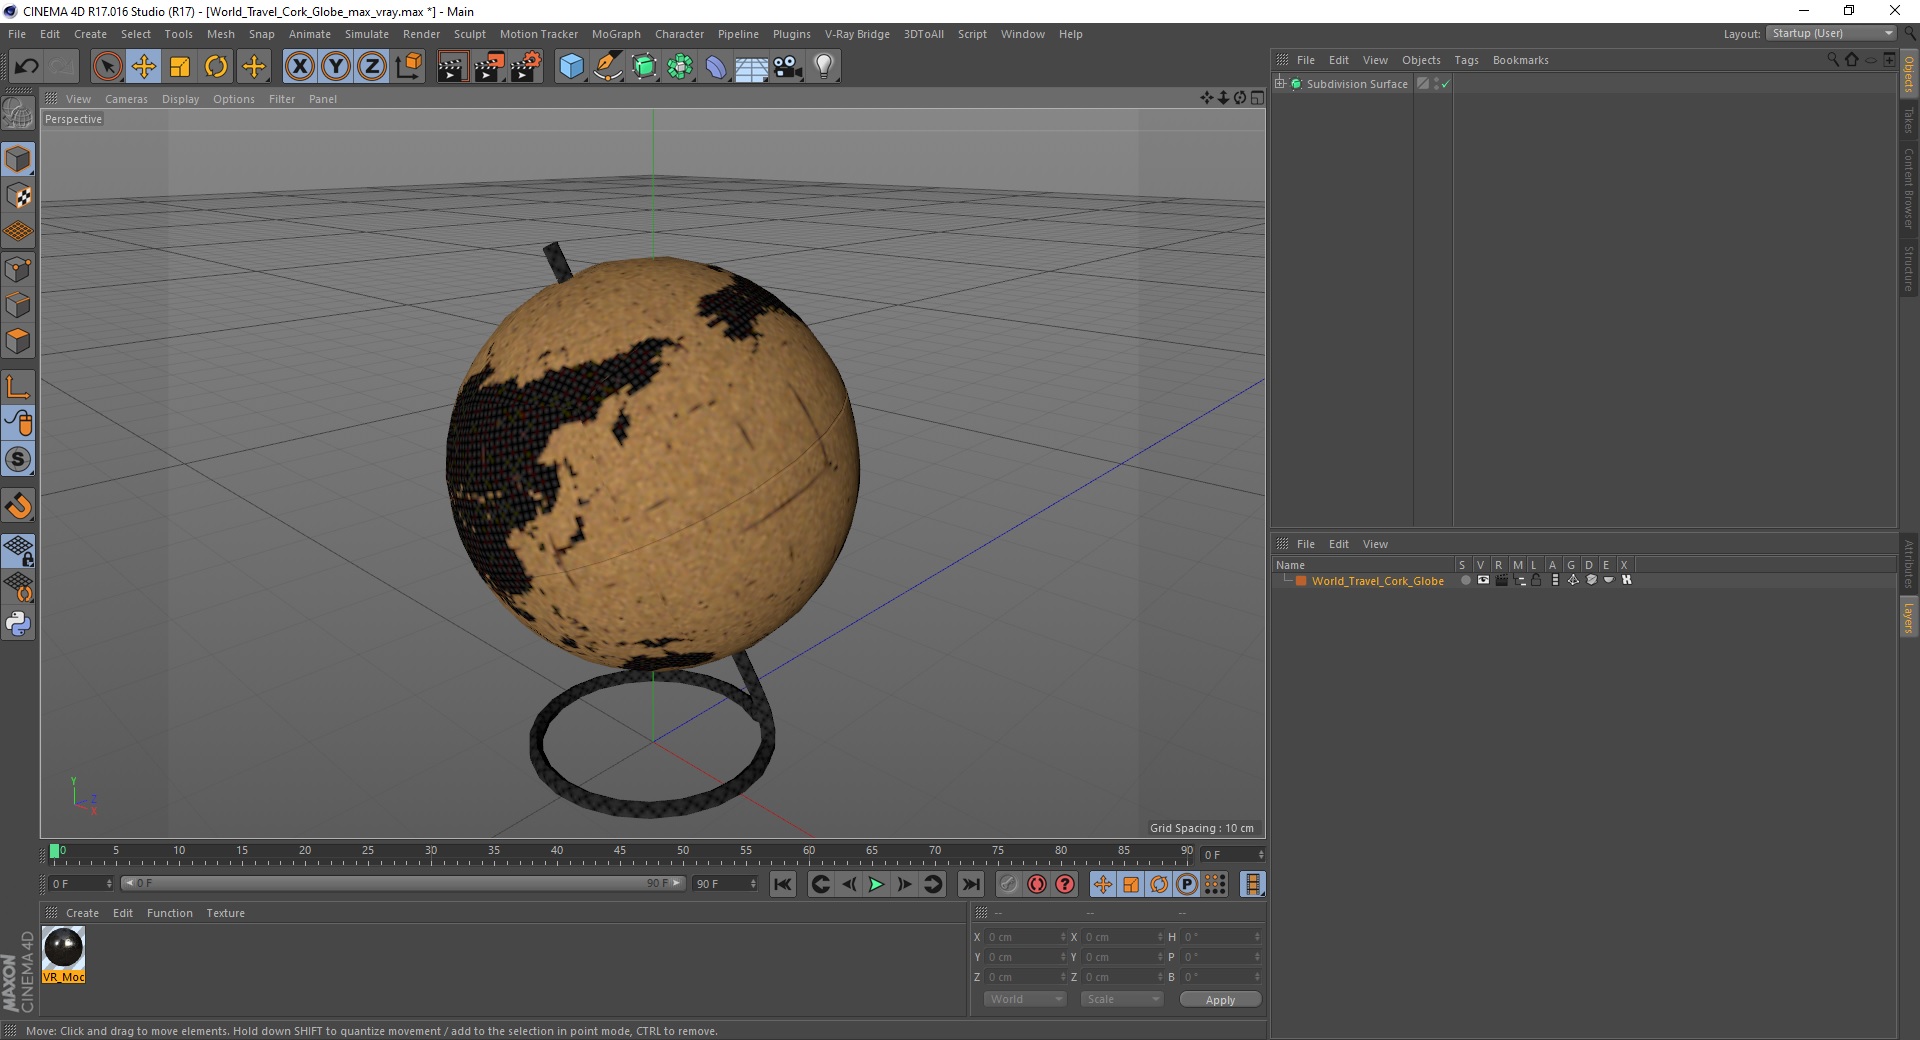
Task: Switch to Polygons mode
Action: (18, 341)
